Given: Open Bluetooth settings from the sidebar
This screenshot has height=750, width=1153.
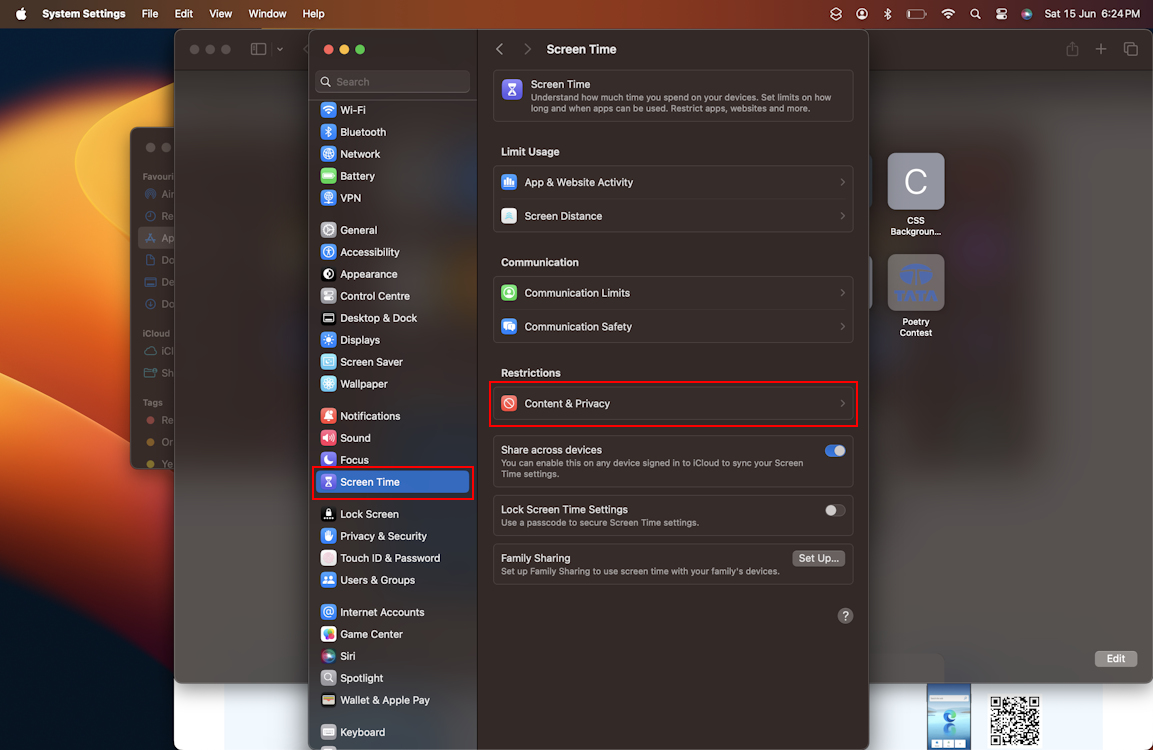Looking at the screenshot, I should coord(328,131).
